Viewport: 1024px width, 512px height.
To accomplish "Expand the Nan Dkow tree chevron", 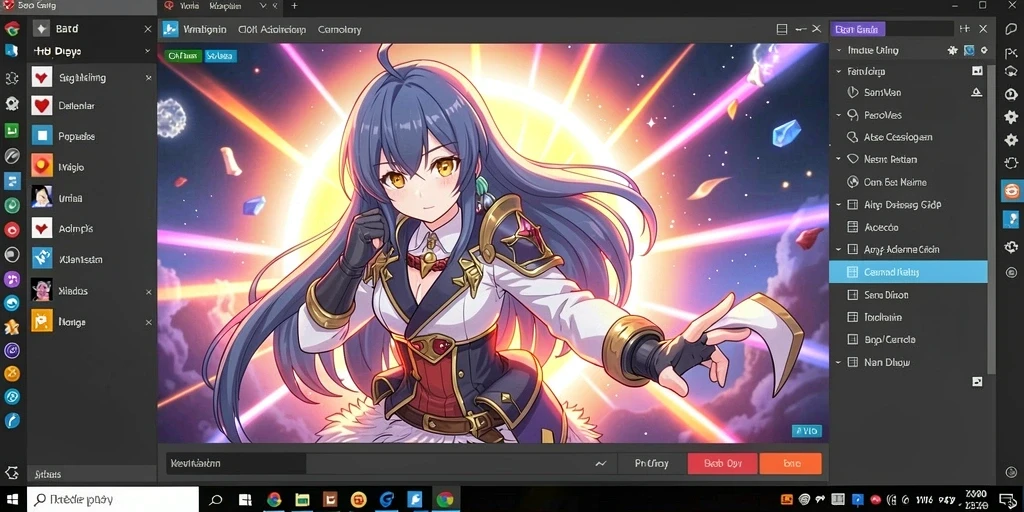I will 839,362.
